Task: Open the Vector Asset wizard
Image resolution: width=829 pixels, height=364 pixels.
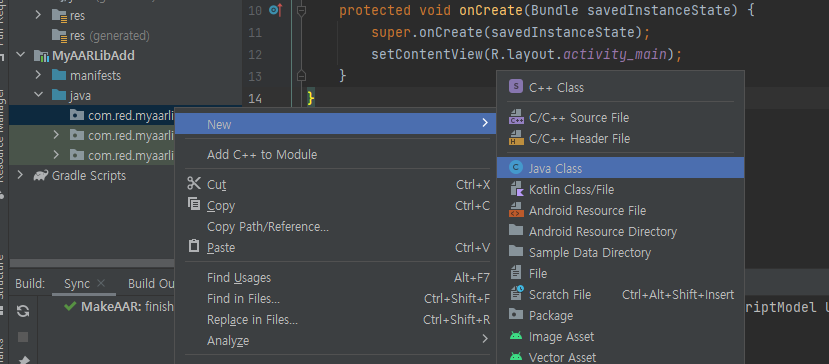Action: 621,357
